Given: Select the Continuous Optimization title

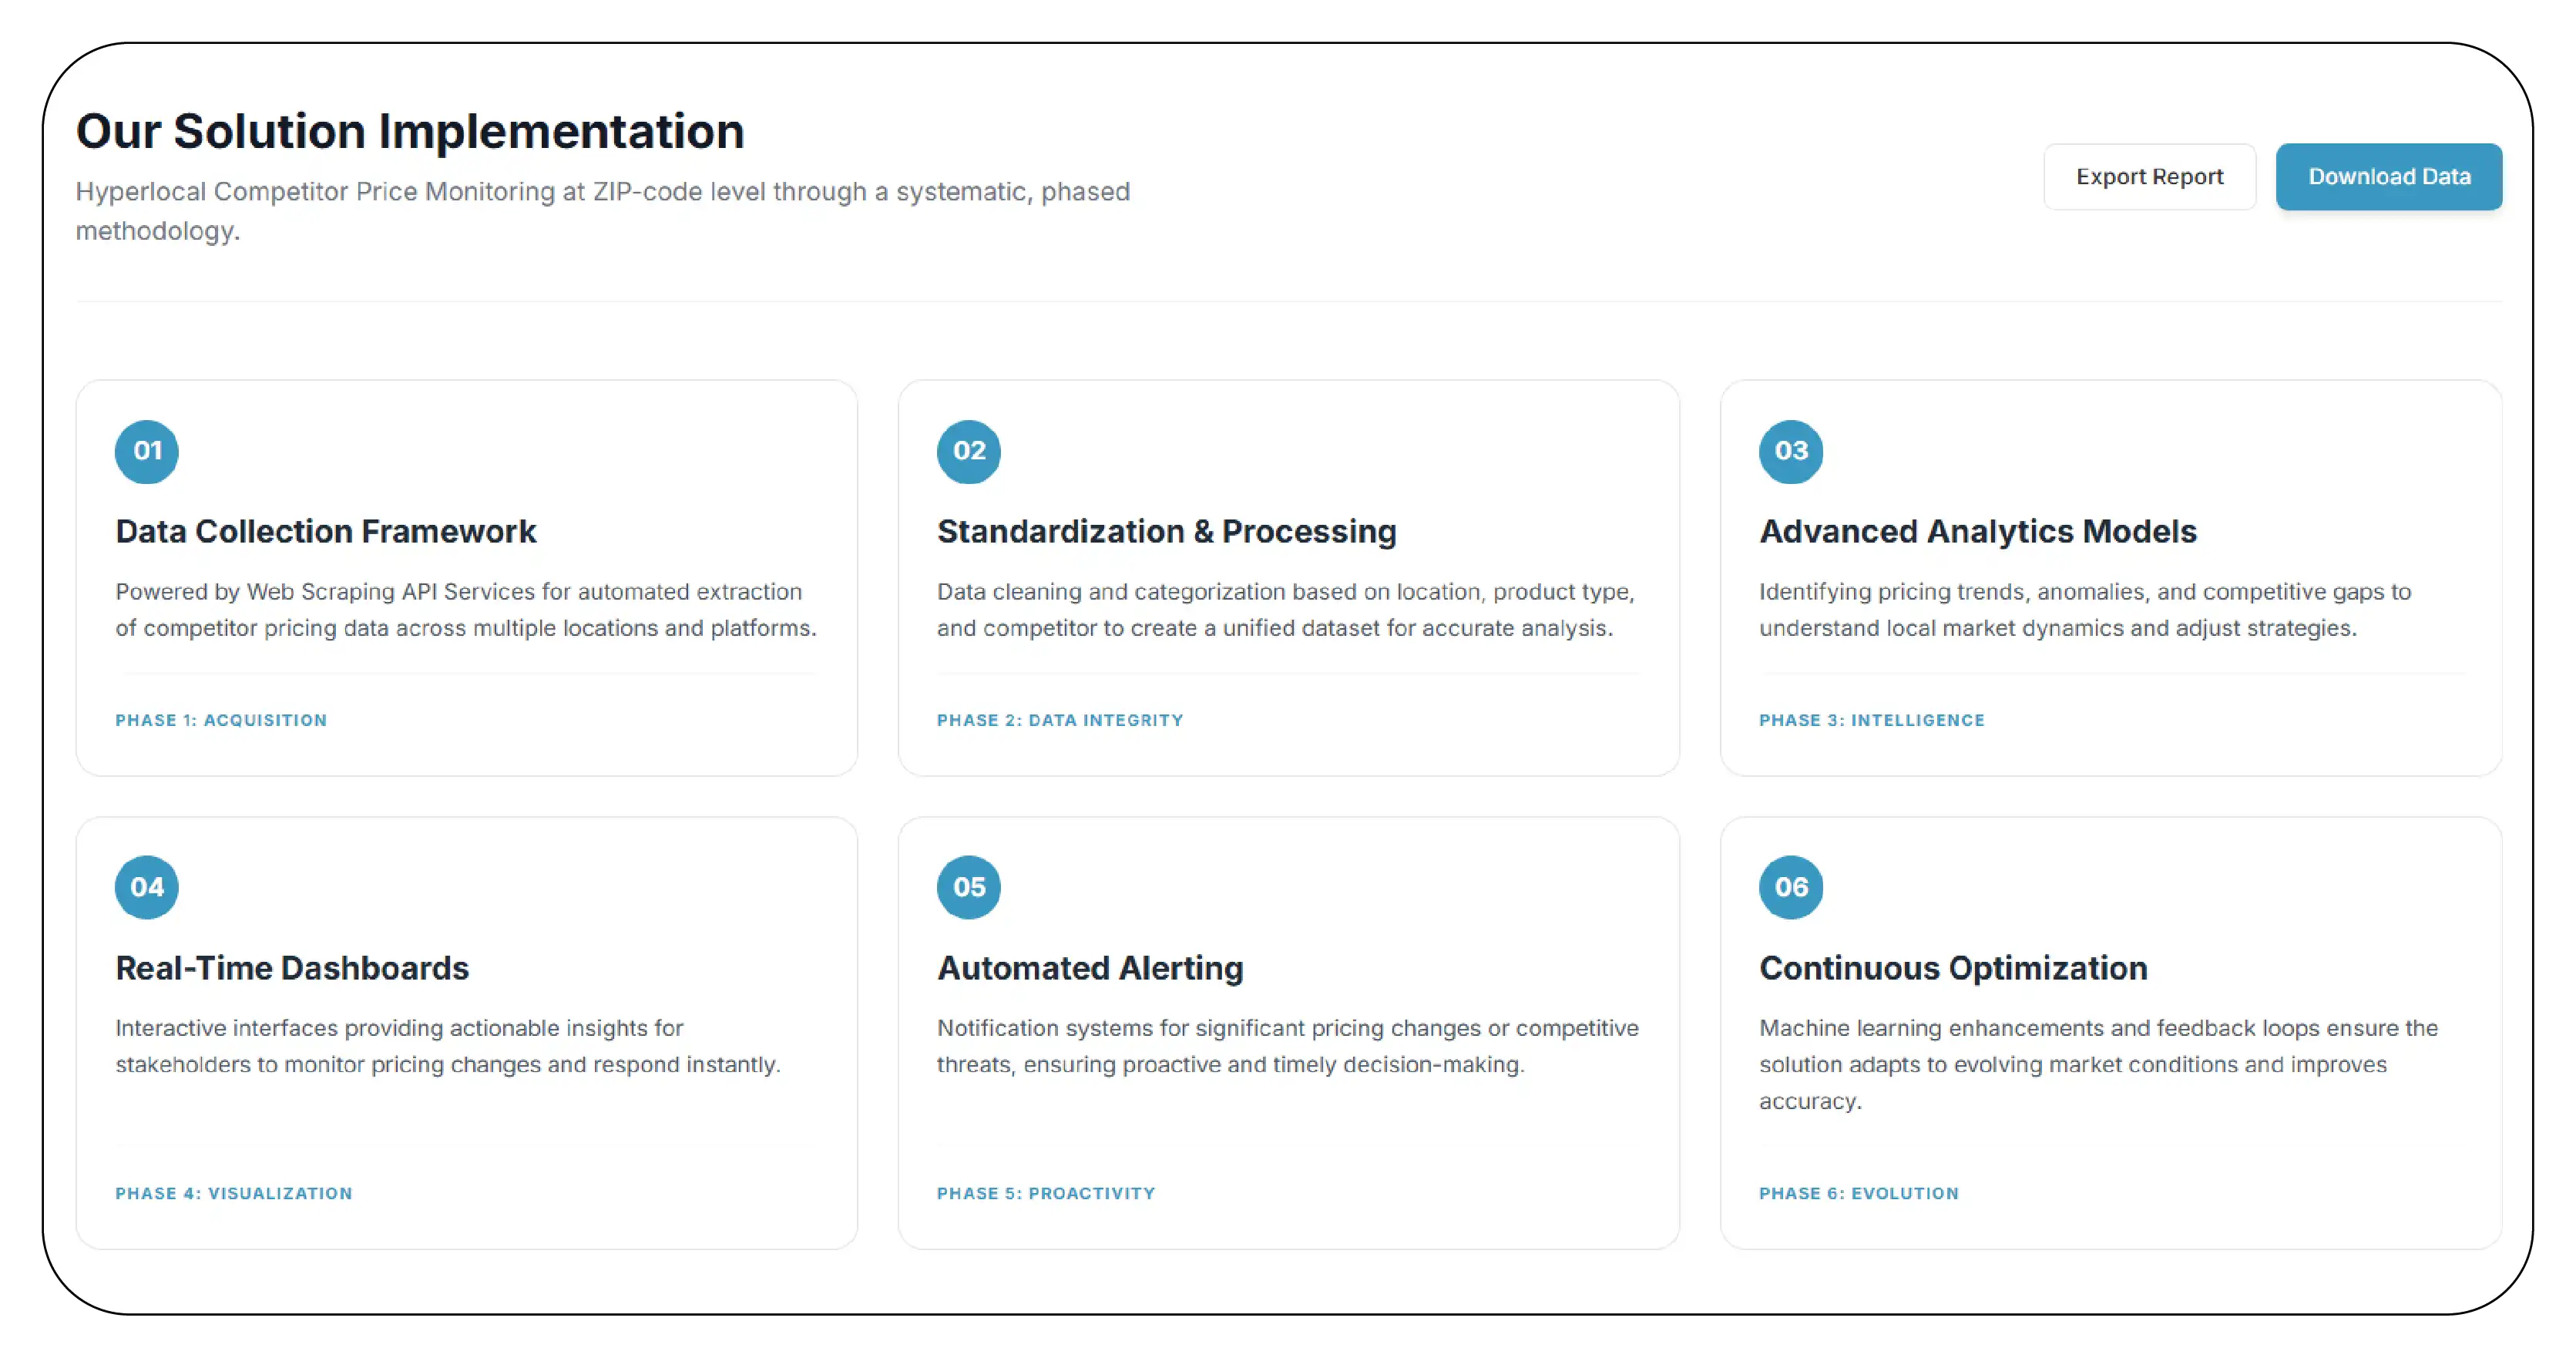Looking at the screenshot, I should point(1953,968).
